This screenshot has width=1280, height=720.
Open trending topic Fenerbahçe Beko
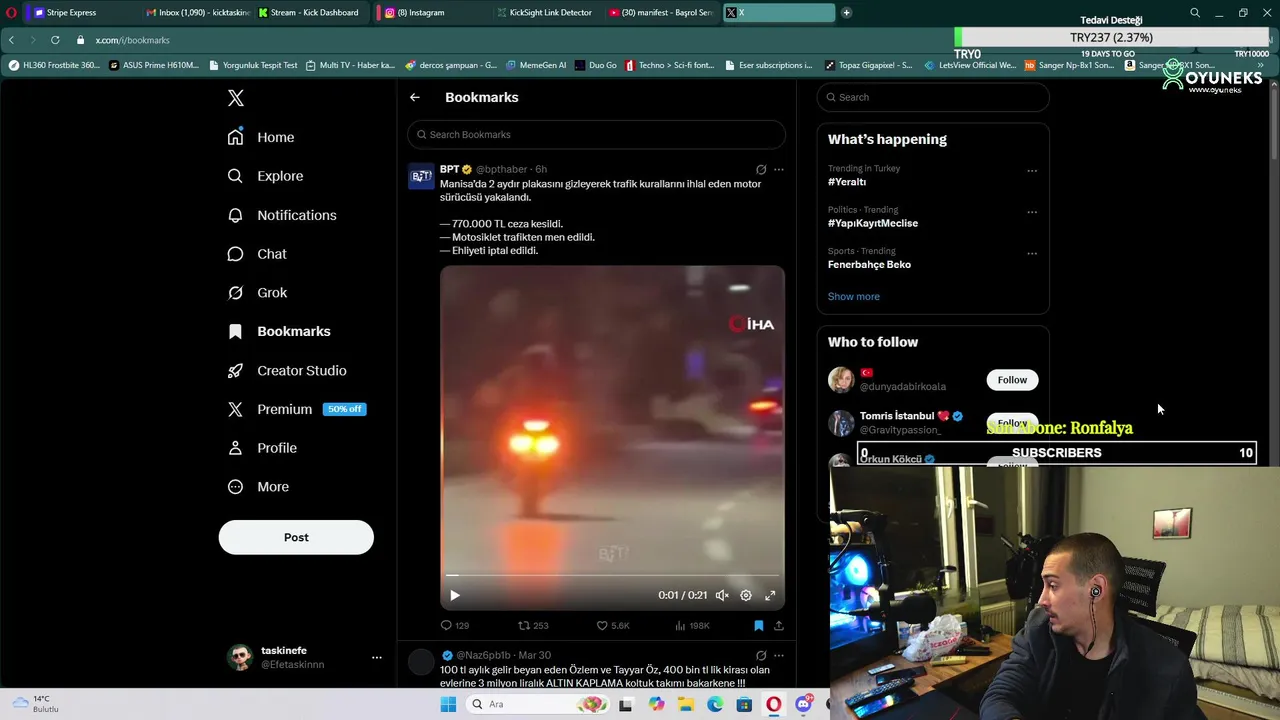[x=869, y=264]
